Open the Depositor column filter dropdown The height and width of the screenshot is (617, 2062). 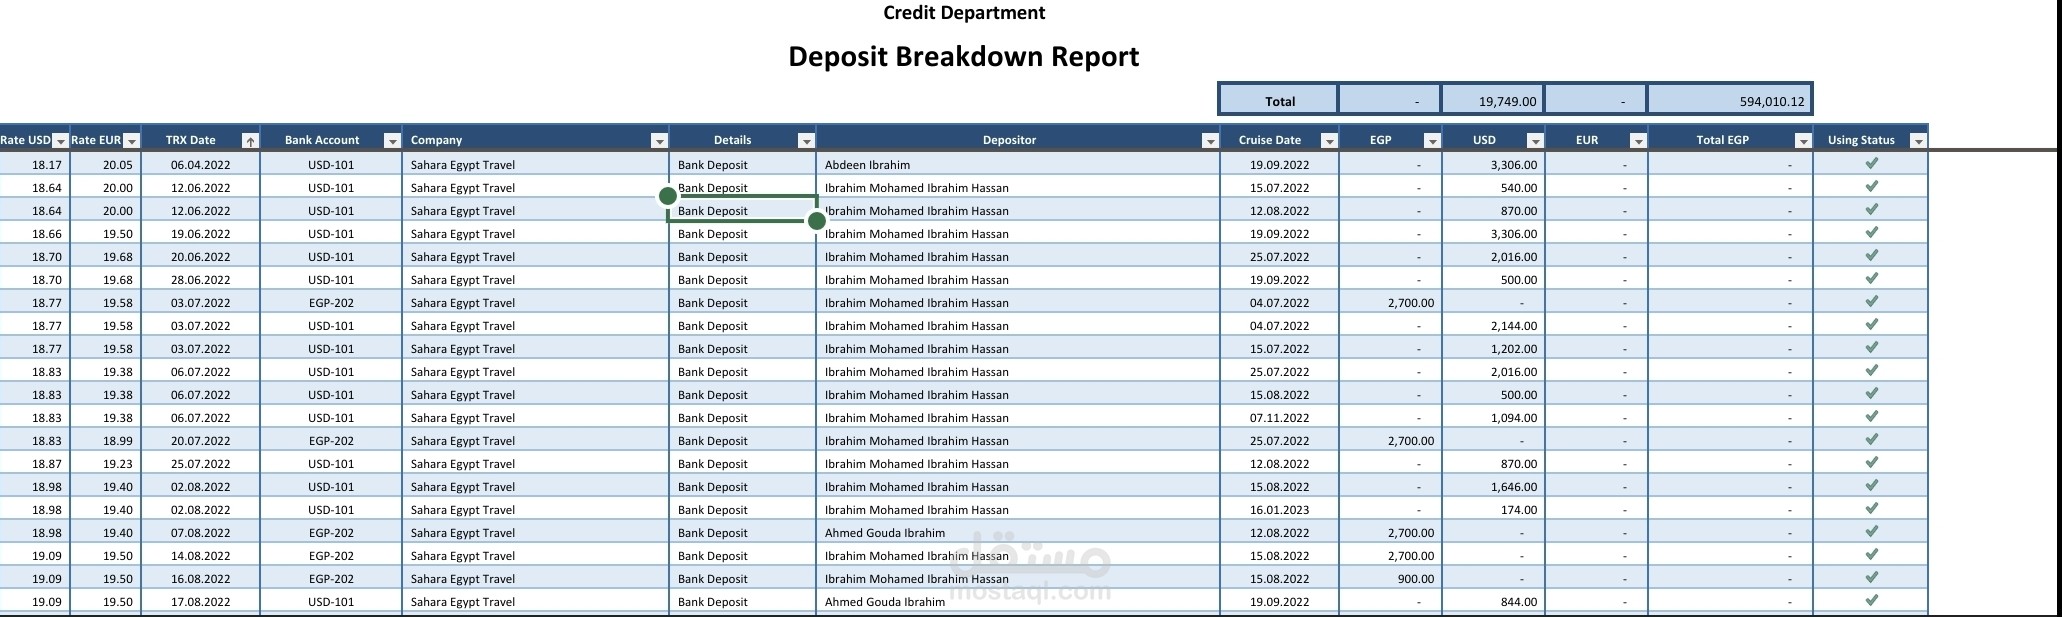pos(1210,141)
